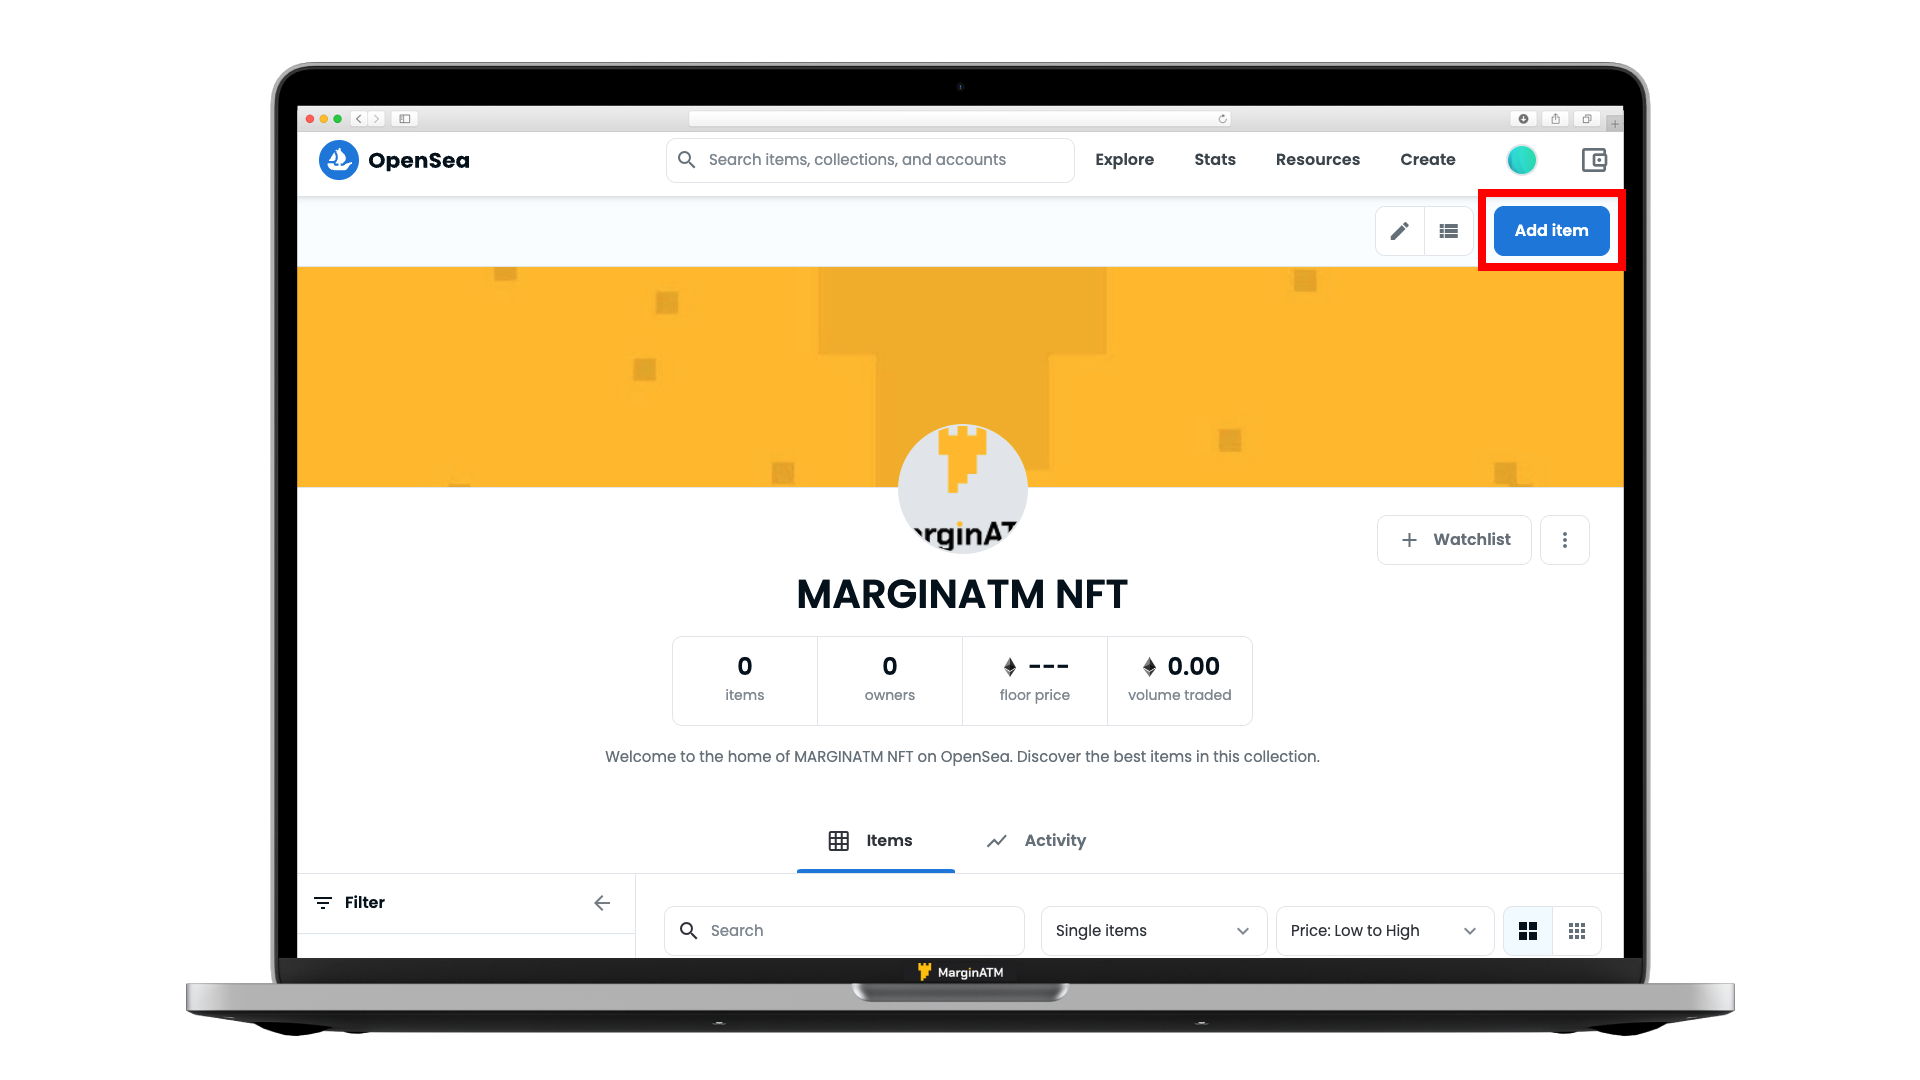Open Explore menu item
Screen dimensions: 1920x1080
click(1124, 158)
